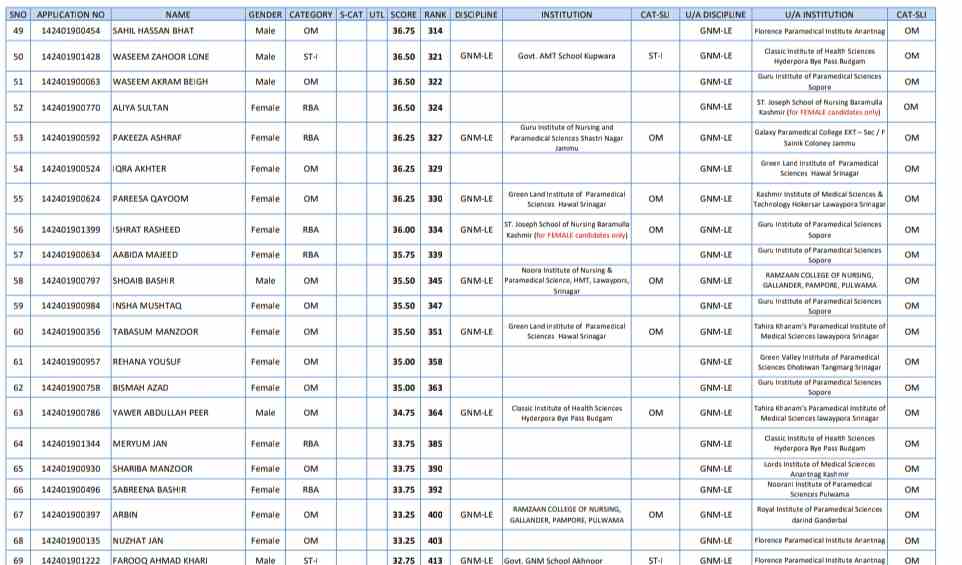This screenshot has width=962, height=565.
Task: Click the rank 324 cell
Action: pos(435,107)
